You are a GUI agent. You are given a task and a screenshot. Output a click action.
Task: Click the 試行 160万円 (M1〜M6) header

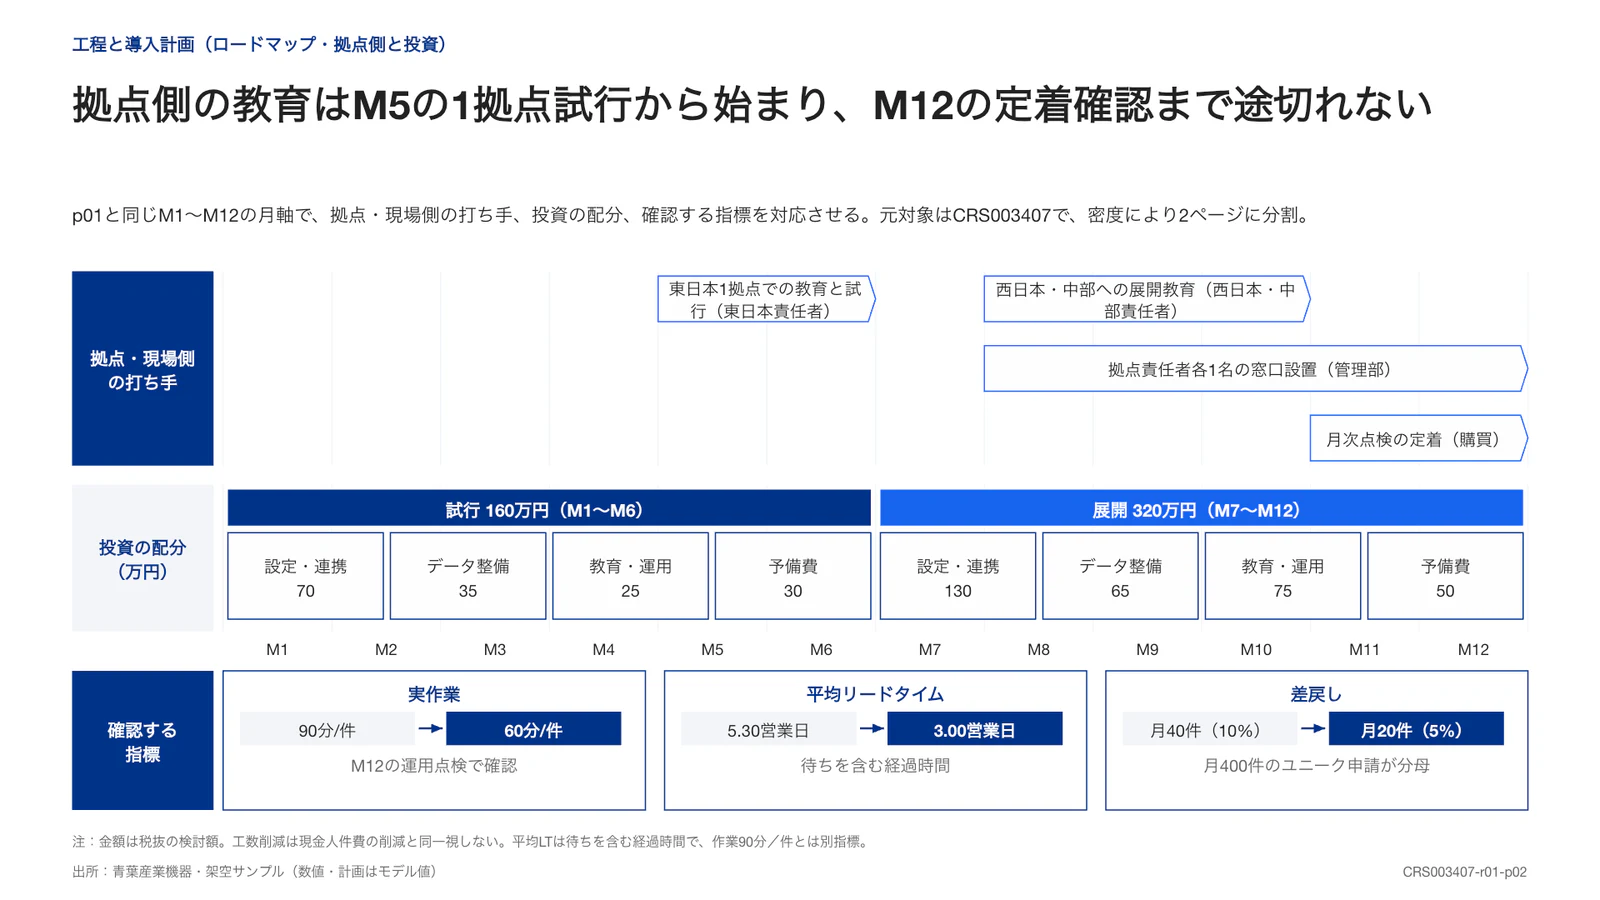click(x=549, y=508)
